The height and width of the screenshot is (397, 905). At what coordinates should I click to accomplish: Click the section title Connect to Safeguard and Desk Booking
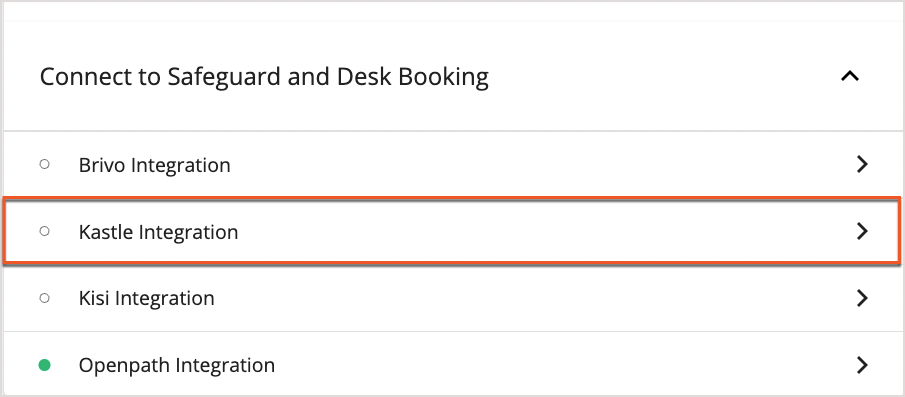click(264, 77)
